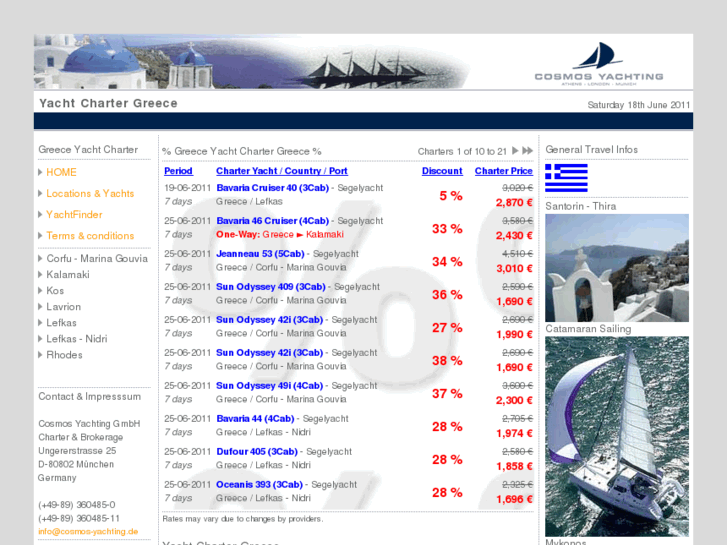This screenshot has height=545, width=727.
Task: Select Lefkas location link
Action: click(61, 323)
